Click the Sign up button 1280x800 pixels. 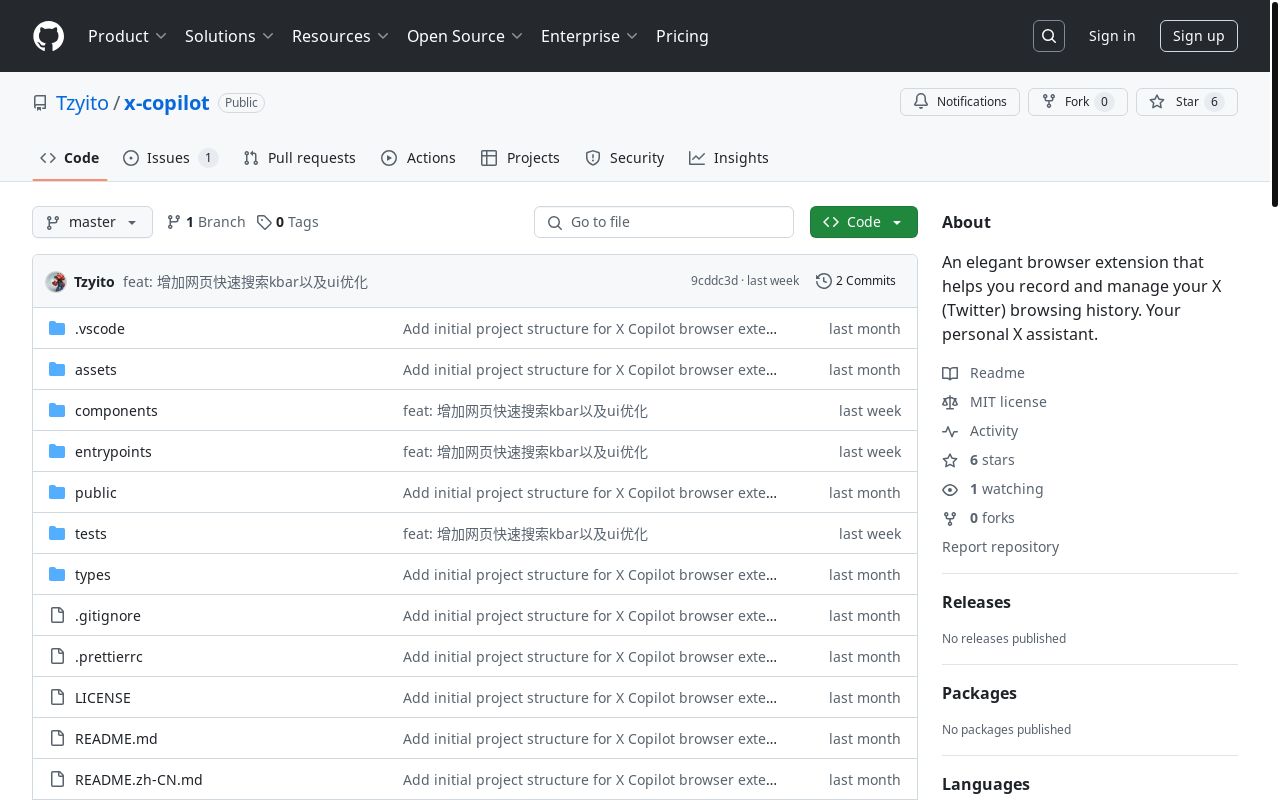[1198, 36]
